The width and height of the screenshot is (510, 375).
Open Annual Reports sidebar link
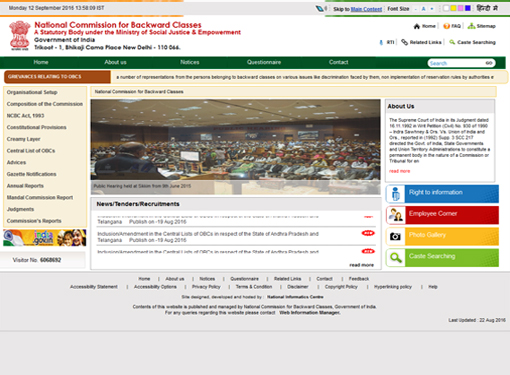tap(25, 186)
